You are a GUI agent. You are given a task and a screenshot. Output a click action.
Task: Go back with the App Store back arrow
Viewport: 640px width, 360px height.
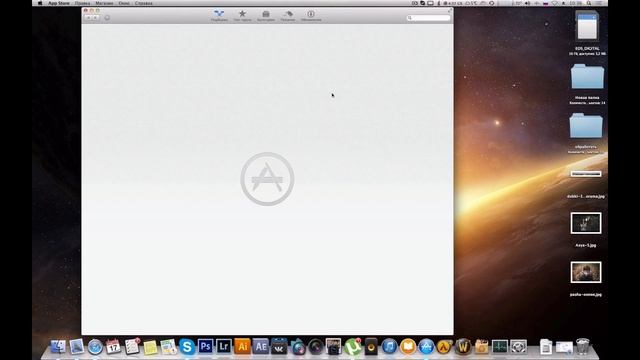coord(88,18)
